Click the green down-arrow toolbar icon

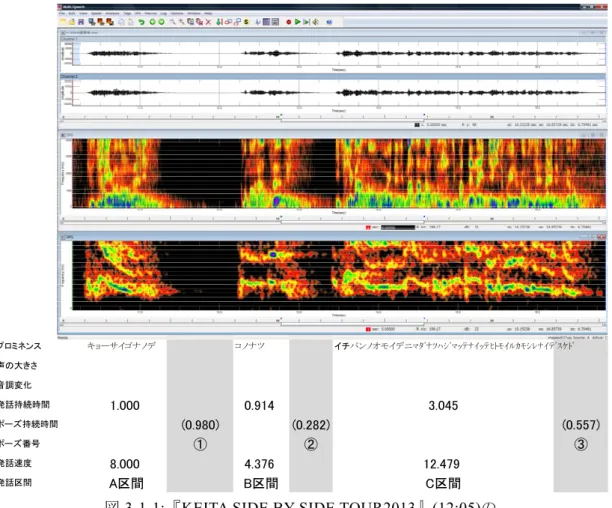[219, 22]
